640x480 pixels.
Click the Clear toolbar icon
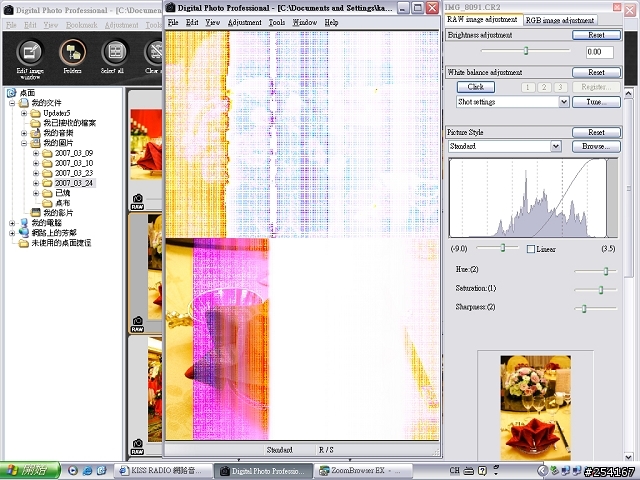click(x=154, y=52)
